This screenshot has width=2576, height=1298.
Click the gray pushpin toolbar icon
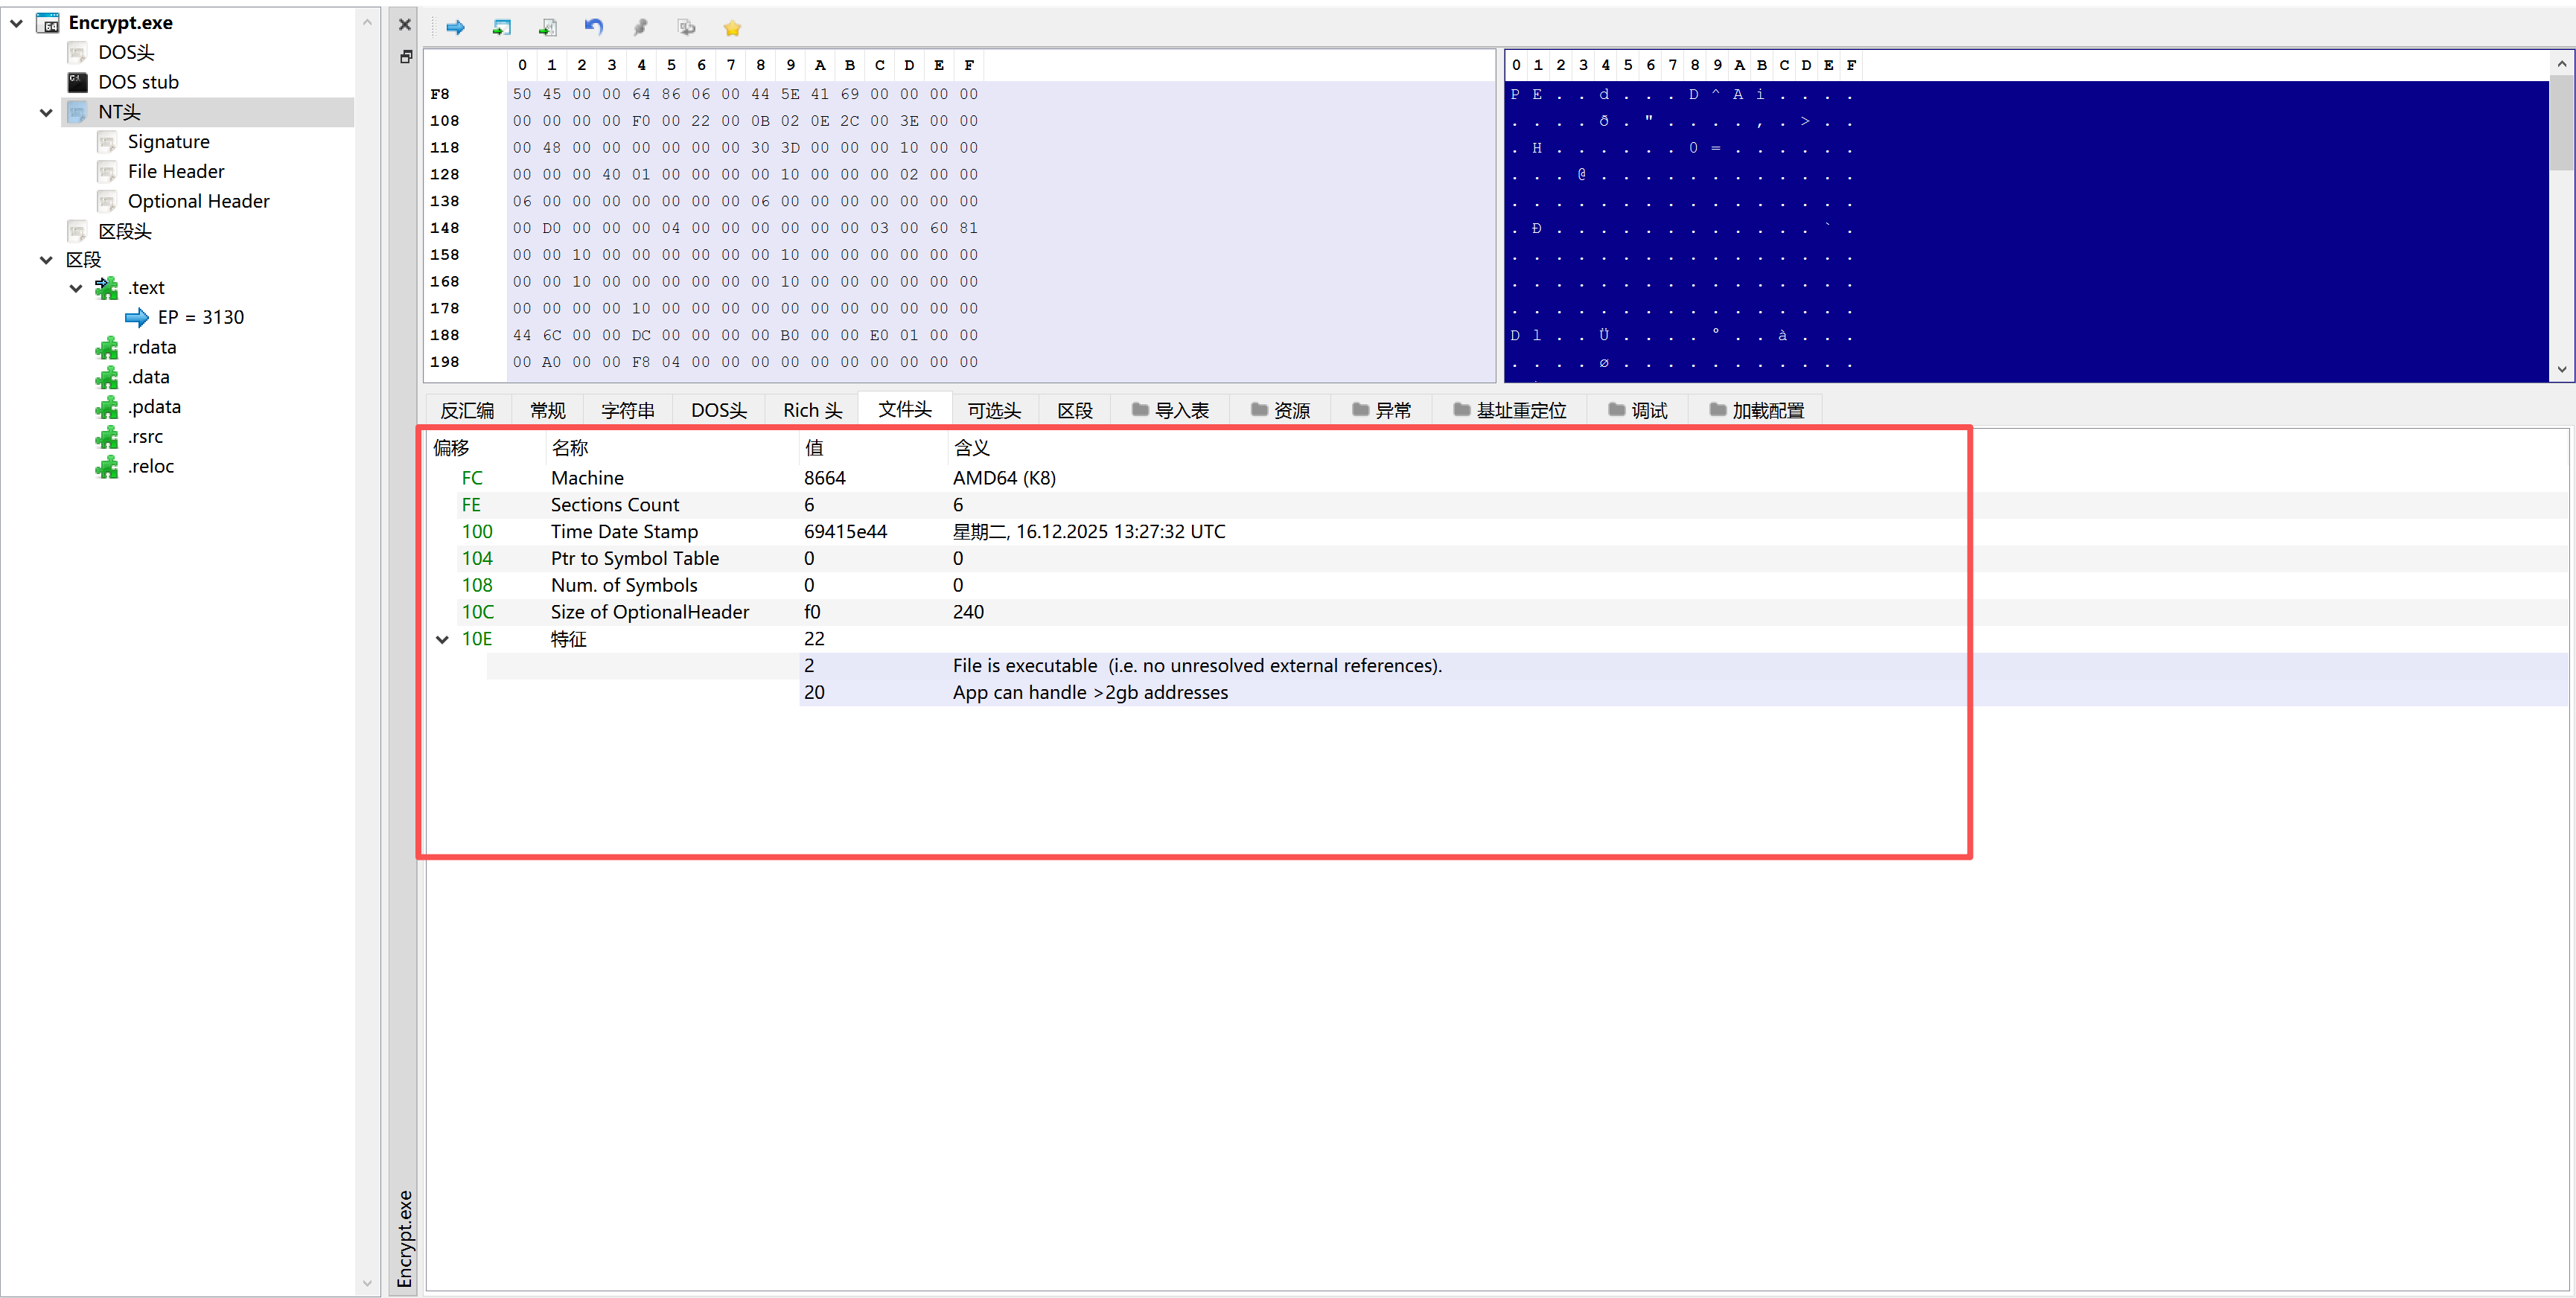[640, 27]
